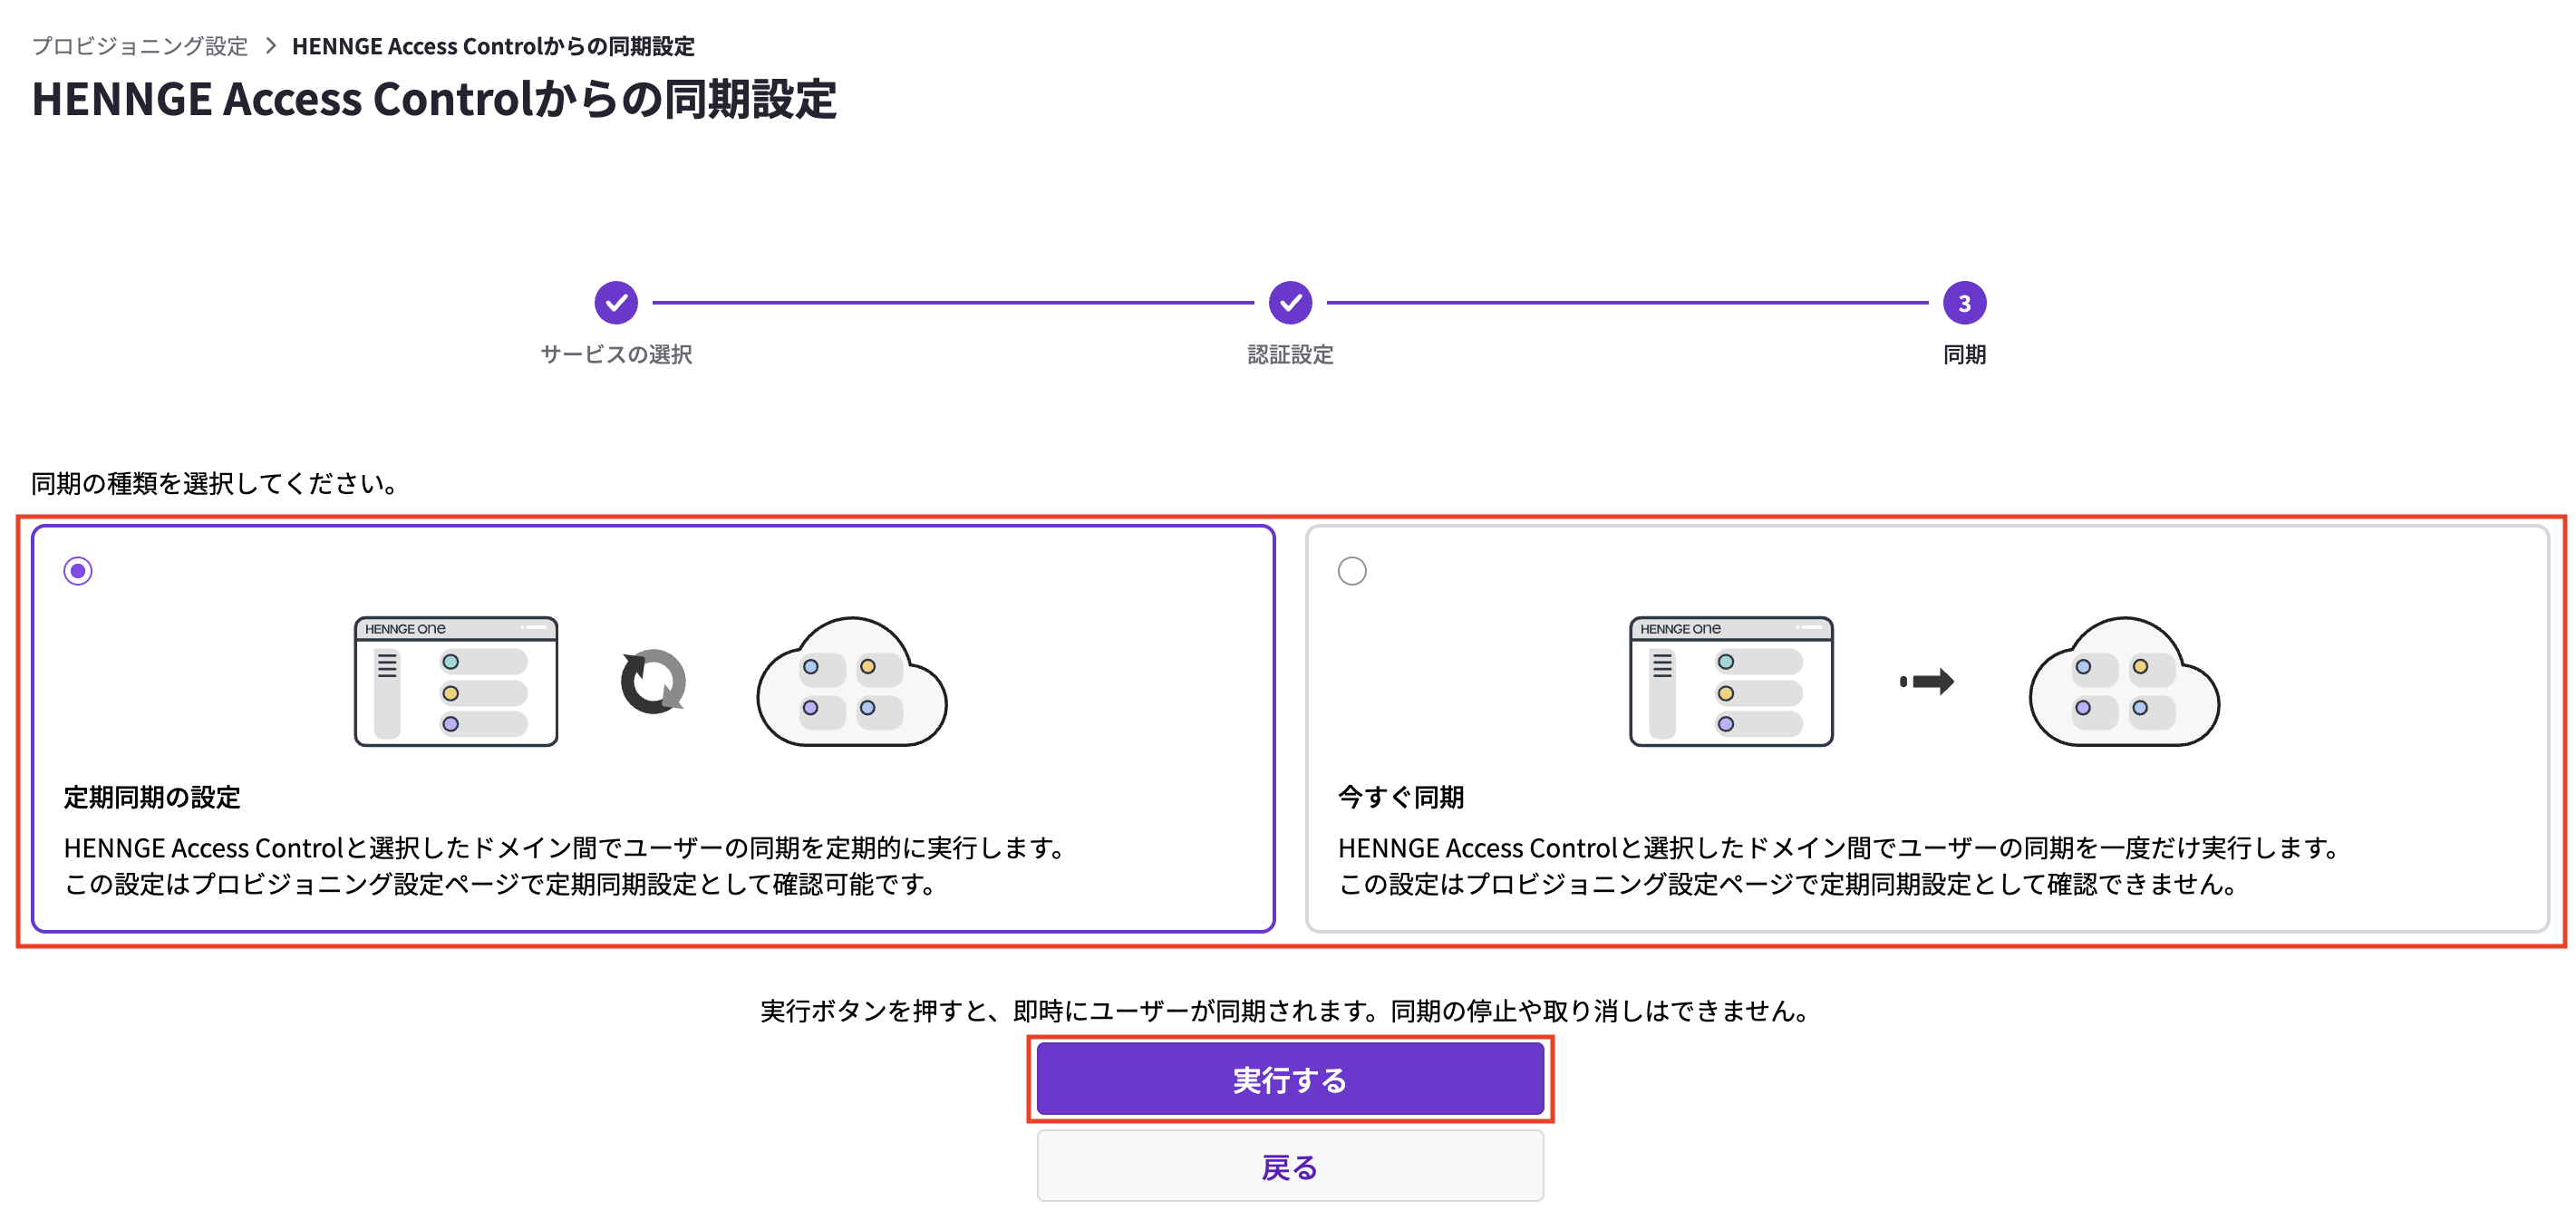Click the 戻る button

[x=1290, y=1166]
